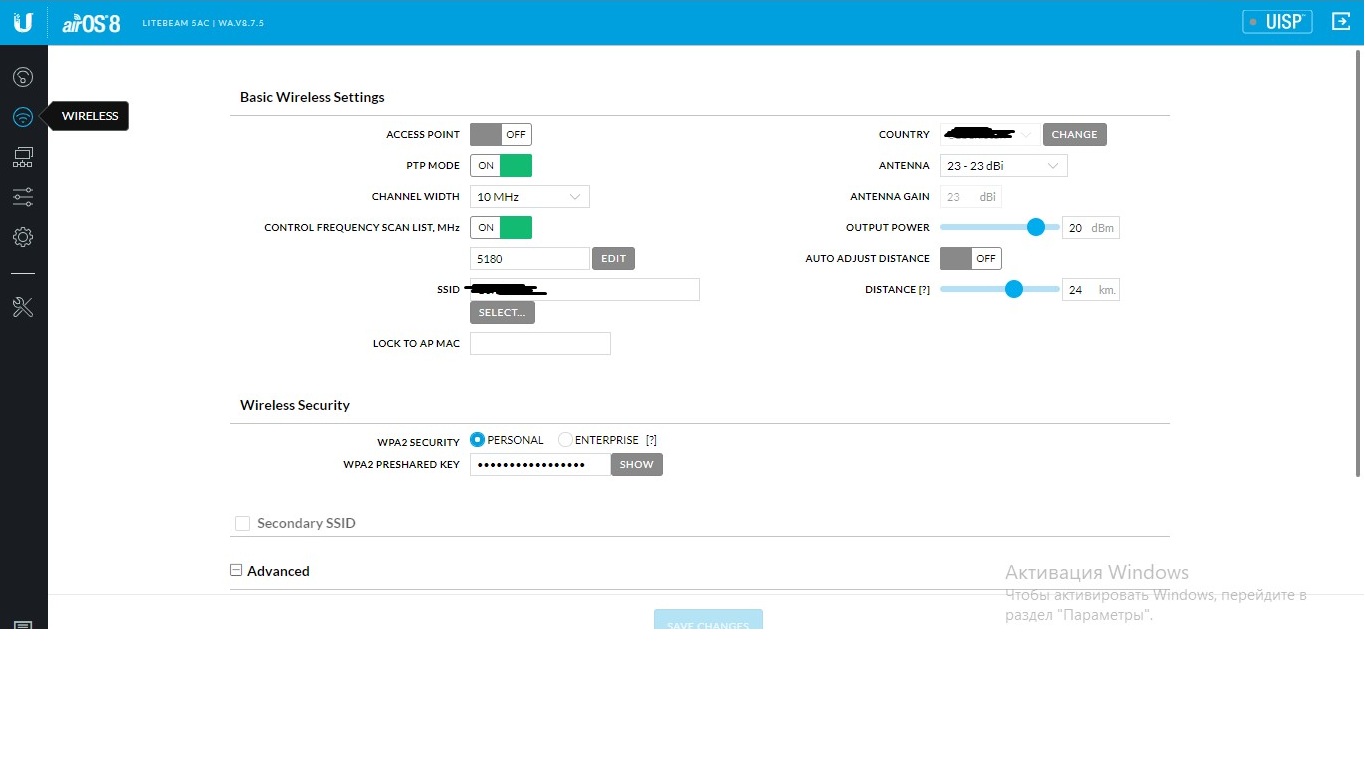
Task: Click the log icon at sidebar bottom
Action: tap(23, 625)
